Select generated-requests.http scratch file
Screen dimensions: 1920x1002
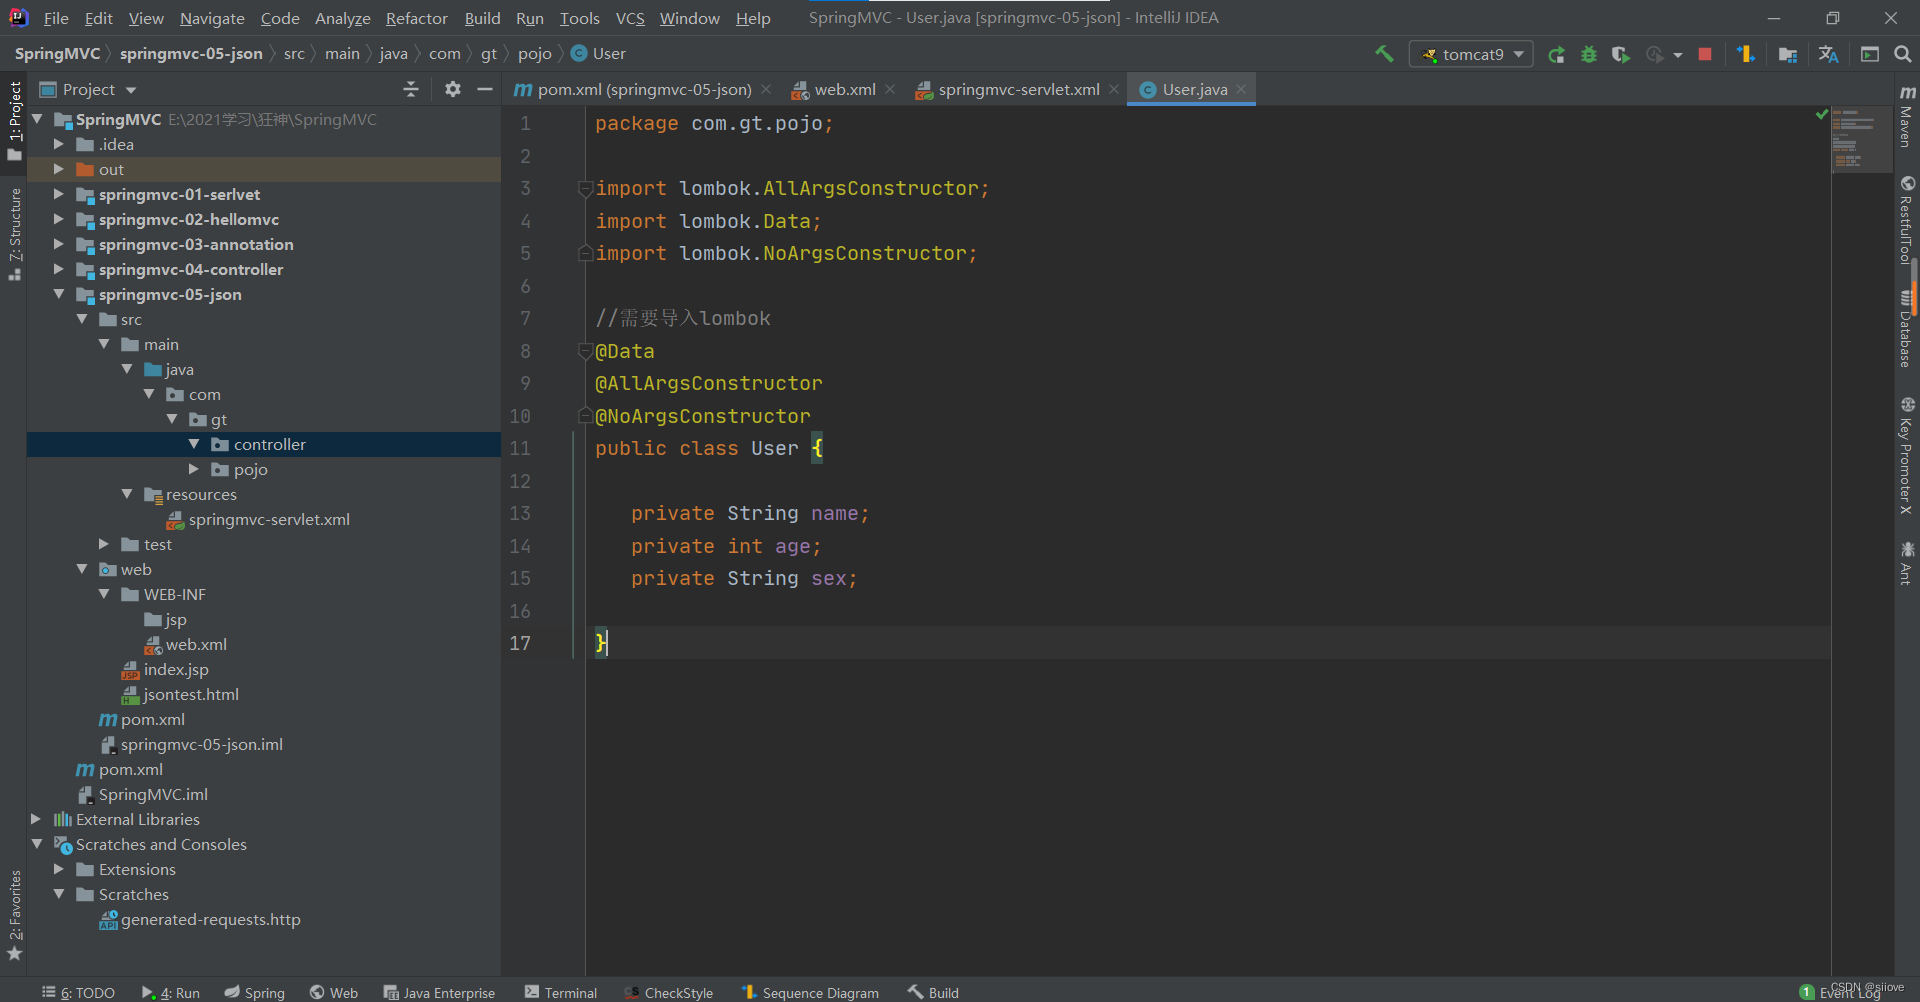point(210,919)
